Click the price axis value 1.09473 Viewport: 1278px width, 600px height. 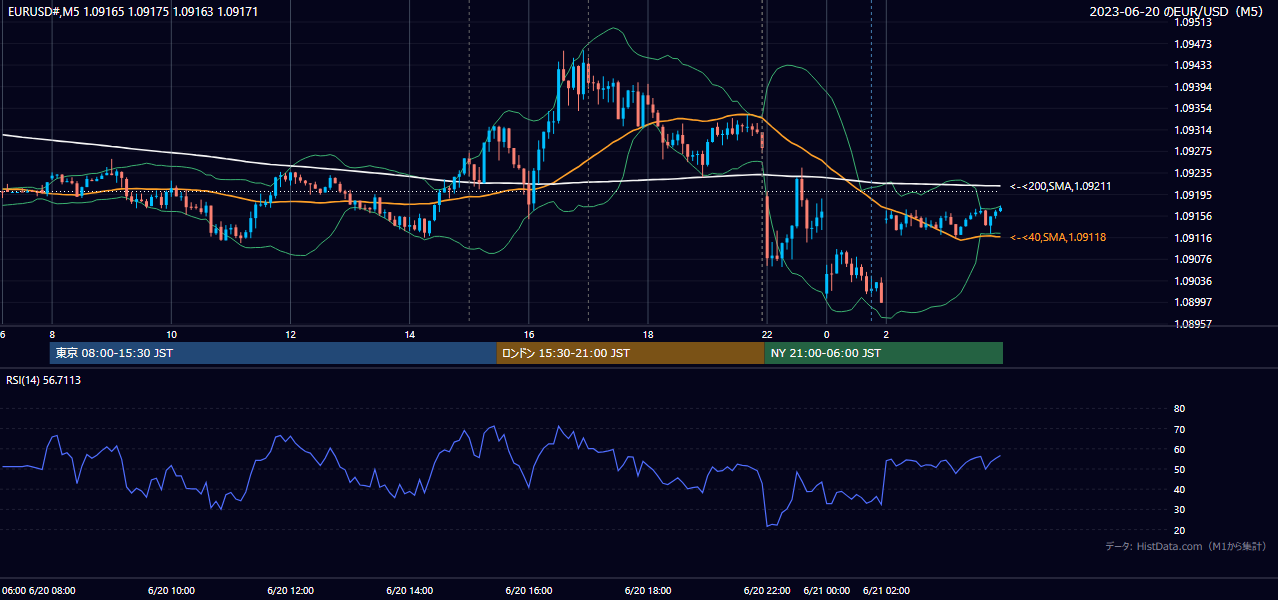(1194, 44)
